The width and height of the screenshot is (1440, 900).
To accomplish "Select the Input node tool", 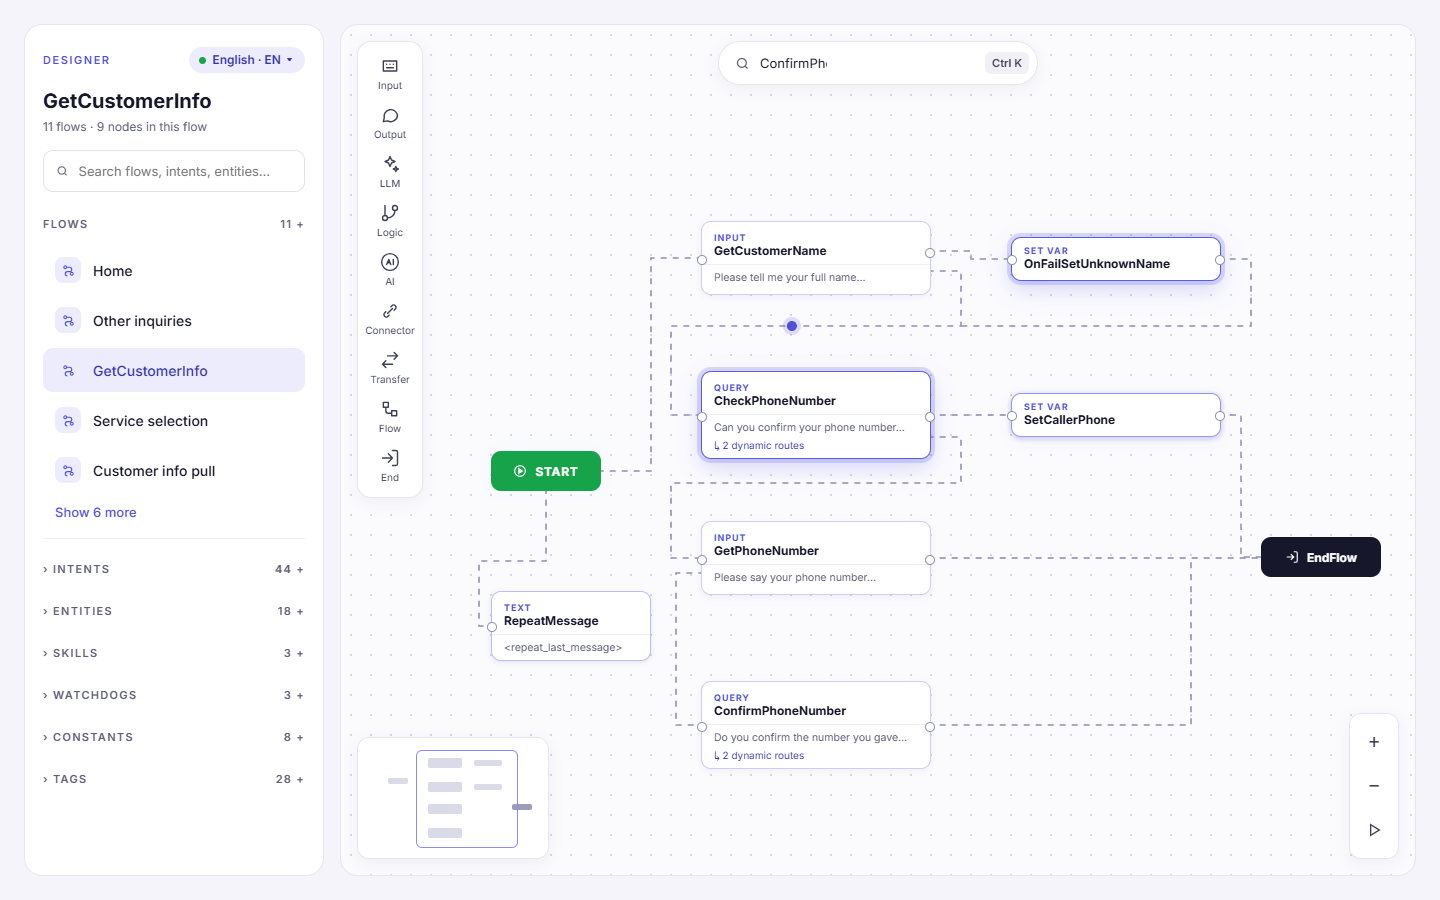I will (390, 74).
